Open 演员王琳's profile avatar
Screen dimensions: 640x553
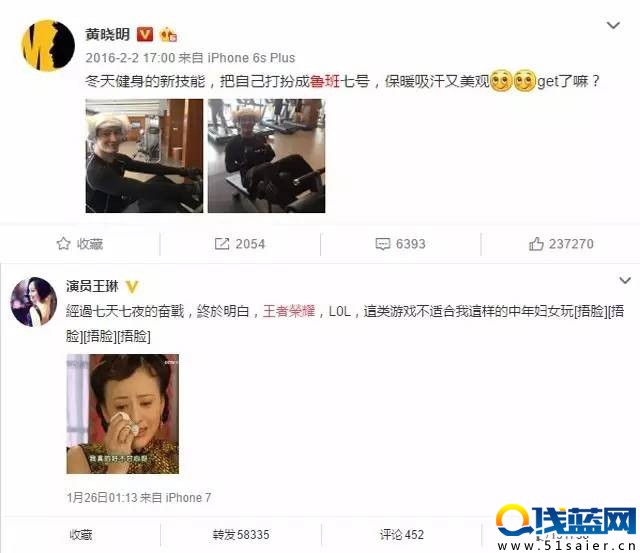pyautogui.click(x=33, y=302)
